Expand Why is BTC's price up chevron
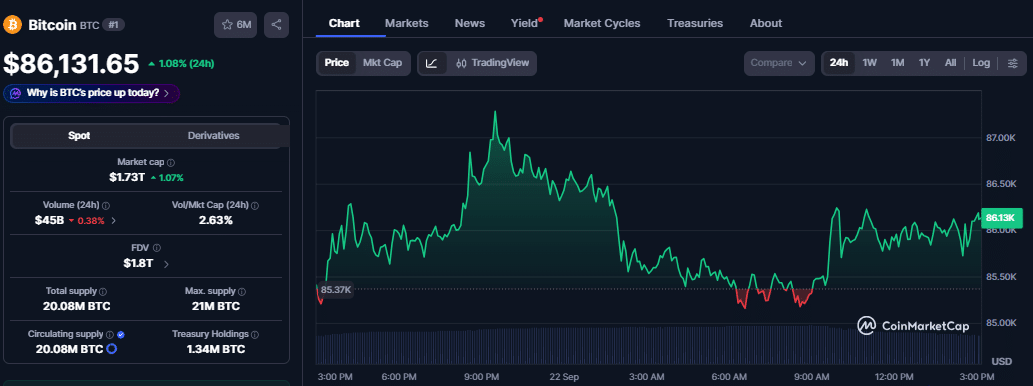The height and width of the screenshot is (386, 1033). click(x=167, y=94)
